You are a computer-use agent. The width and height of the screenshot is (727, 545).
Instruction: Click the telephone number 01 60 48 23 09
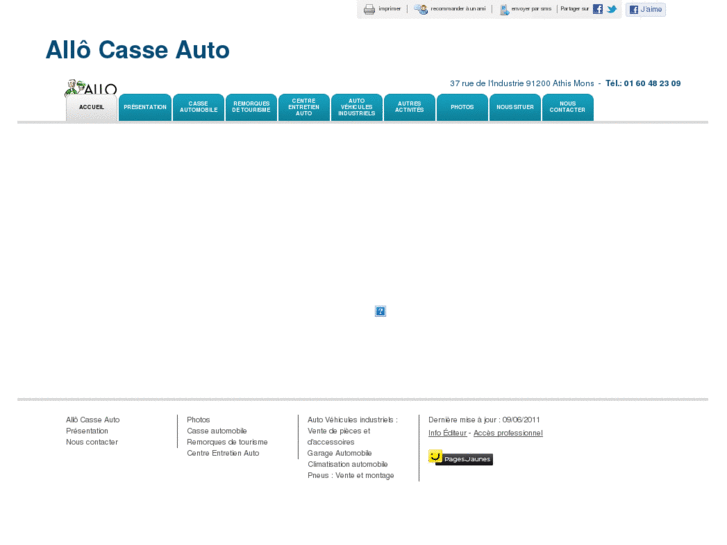652,83
